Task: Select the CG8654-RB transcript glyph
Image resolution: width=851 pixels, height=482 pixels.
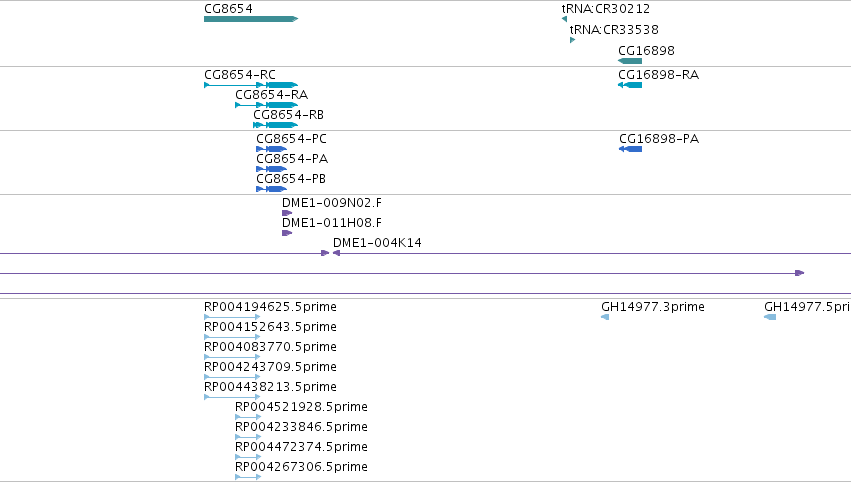Action: [x=276, y=125]
